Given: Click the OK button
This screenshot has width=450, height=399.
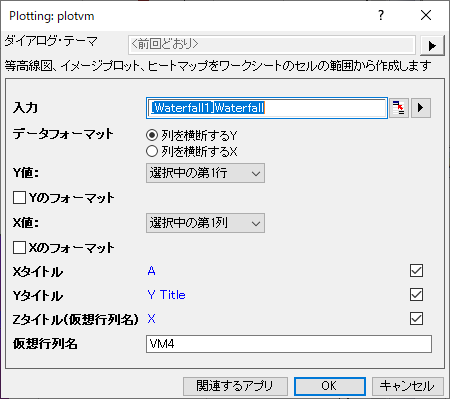Looking at the screenshot, I should (330, 386).
